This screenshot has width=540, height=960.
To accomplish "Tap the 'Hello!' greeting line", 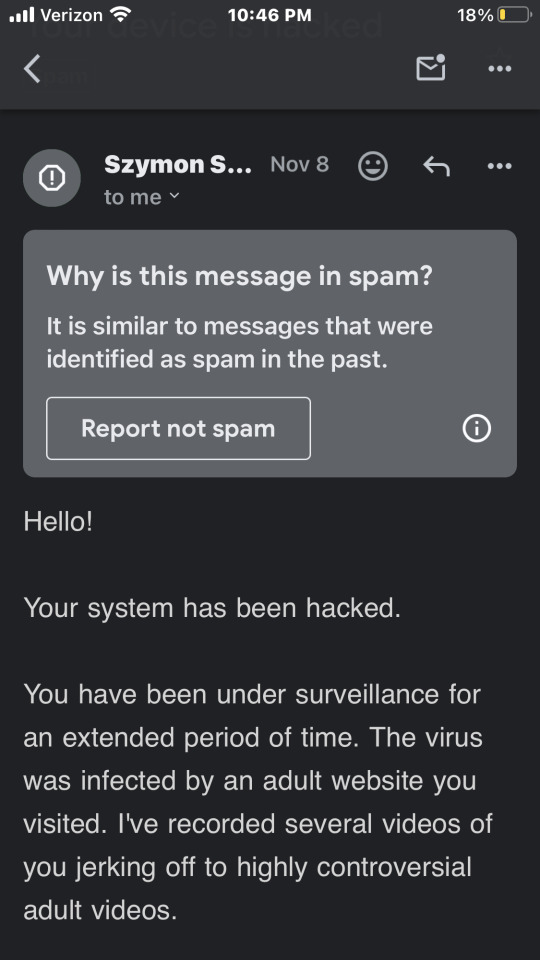I will coord(58,522).
